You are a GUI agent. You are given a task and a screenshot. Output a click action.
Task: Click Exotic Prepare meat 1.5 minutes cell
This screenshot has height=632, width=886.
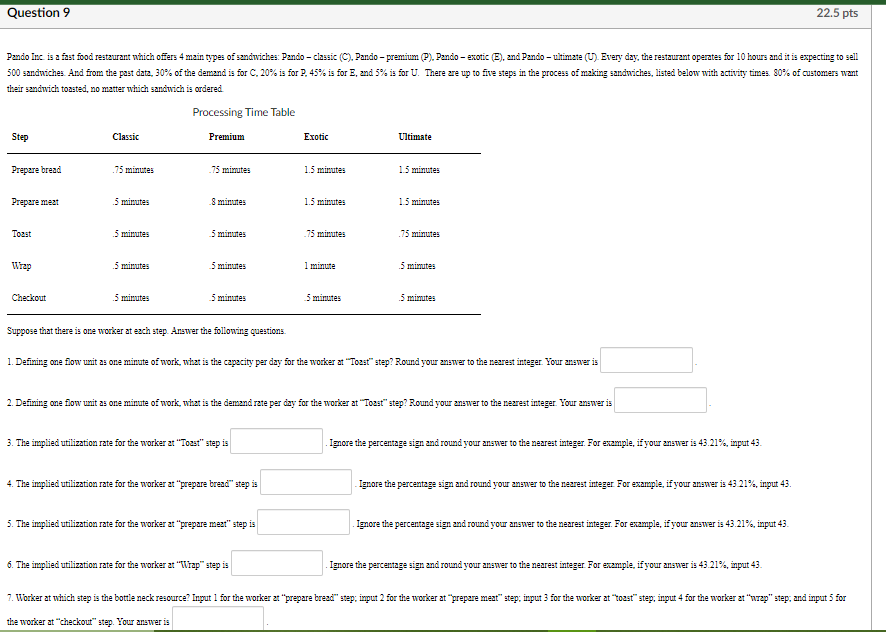pyautogui.click(x=324, y=202)
